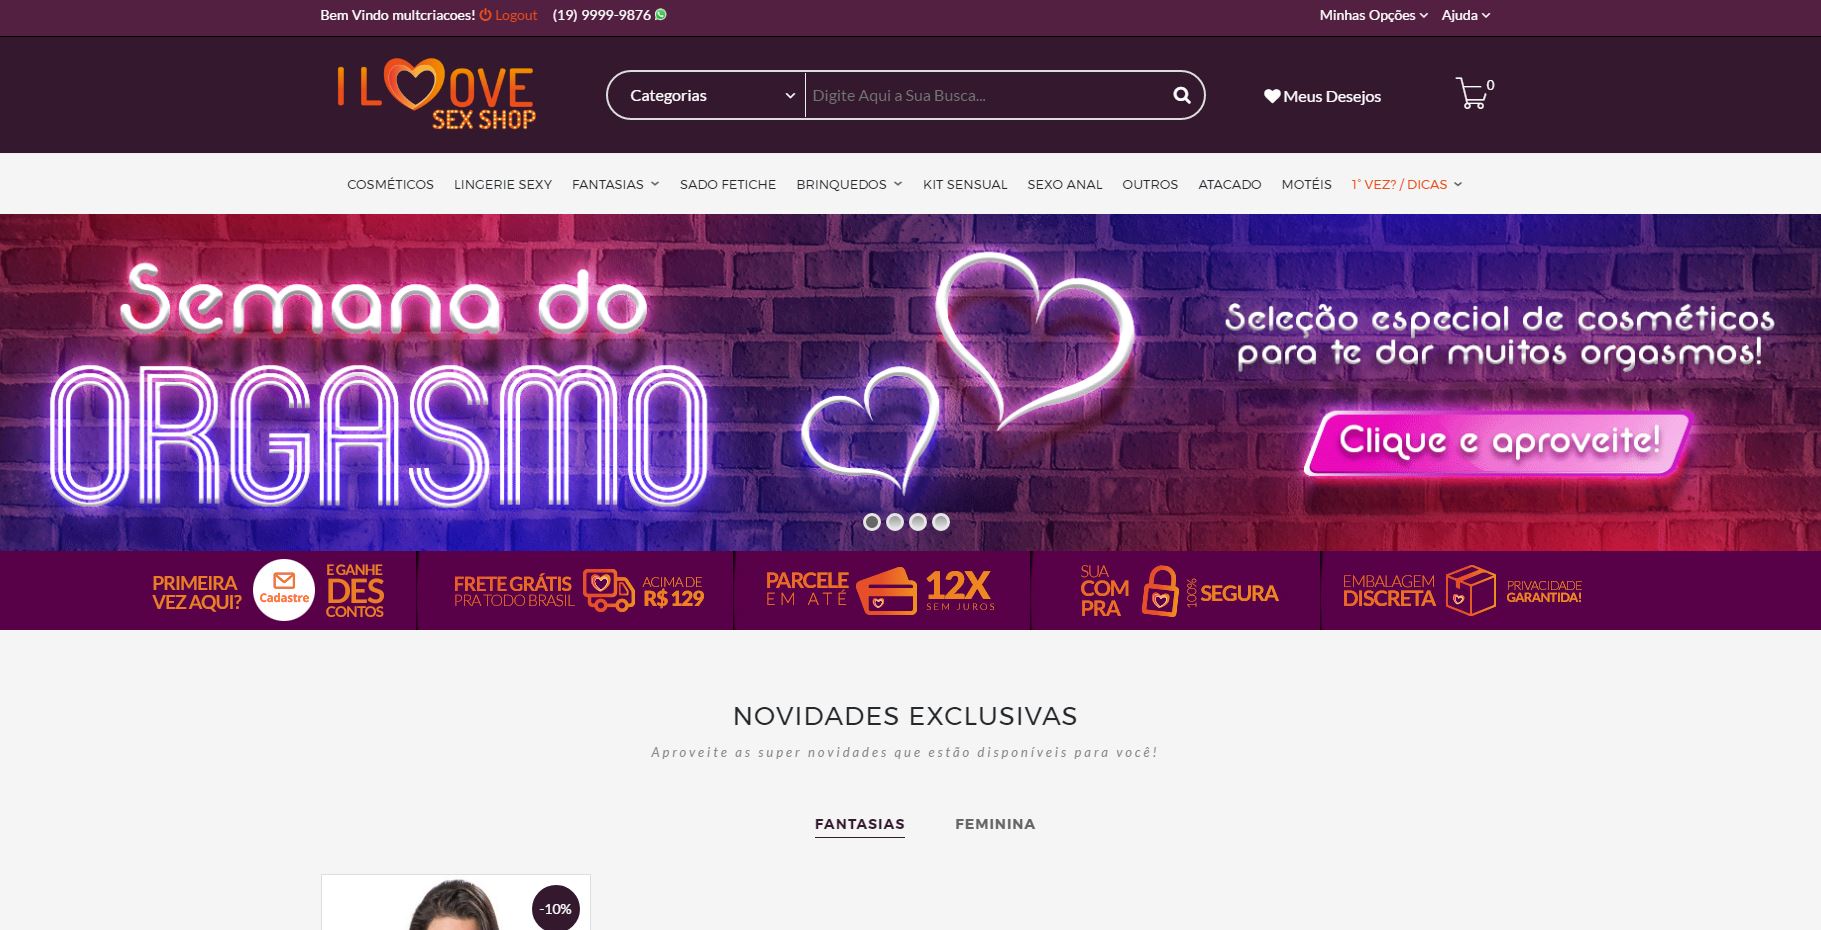Click the free shipping truck icon
This screenshot has width=1821, height=930.
coord(608,590)
